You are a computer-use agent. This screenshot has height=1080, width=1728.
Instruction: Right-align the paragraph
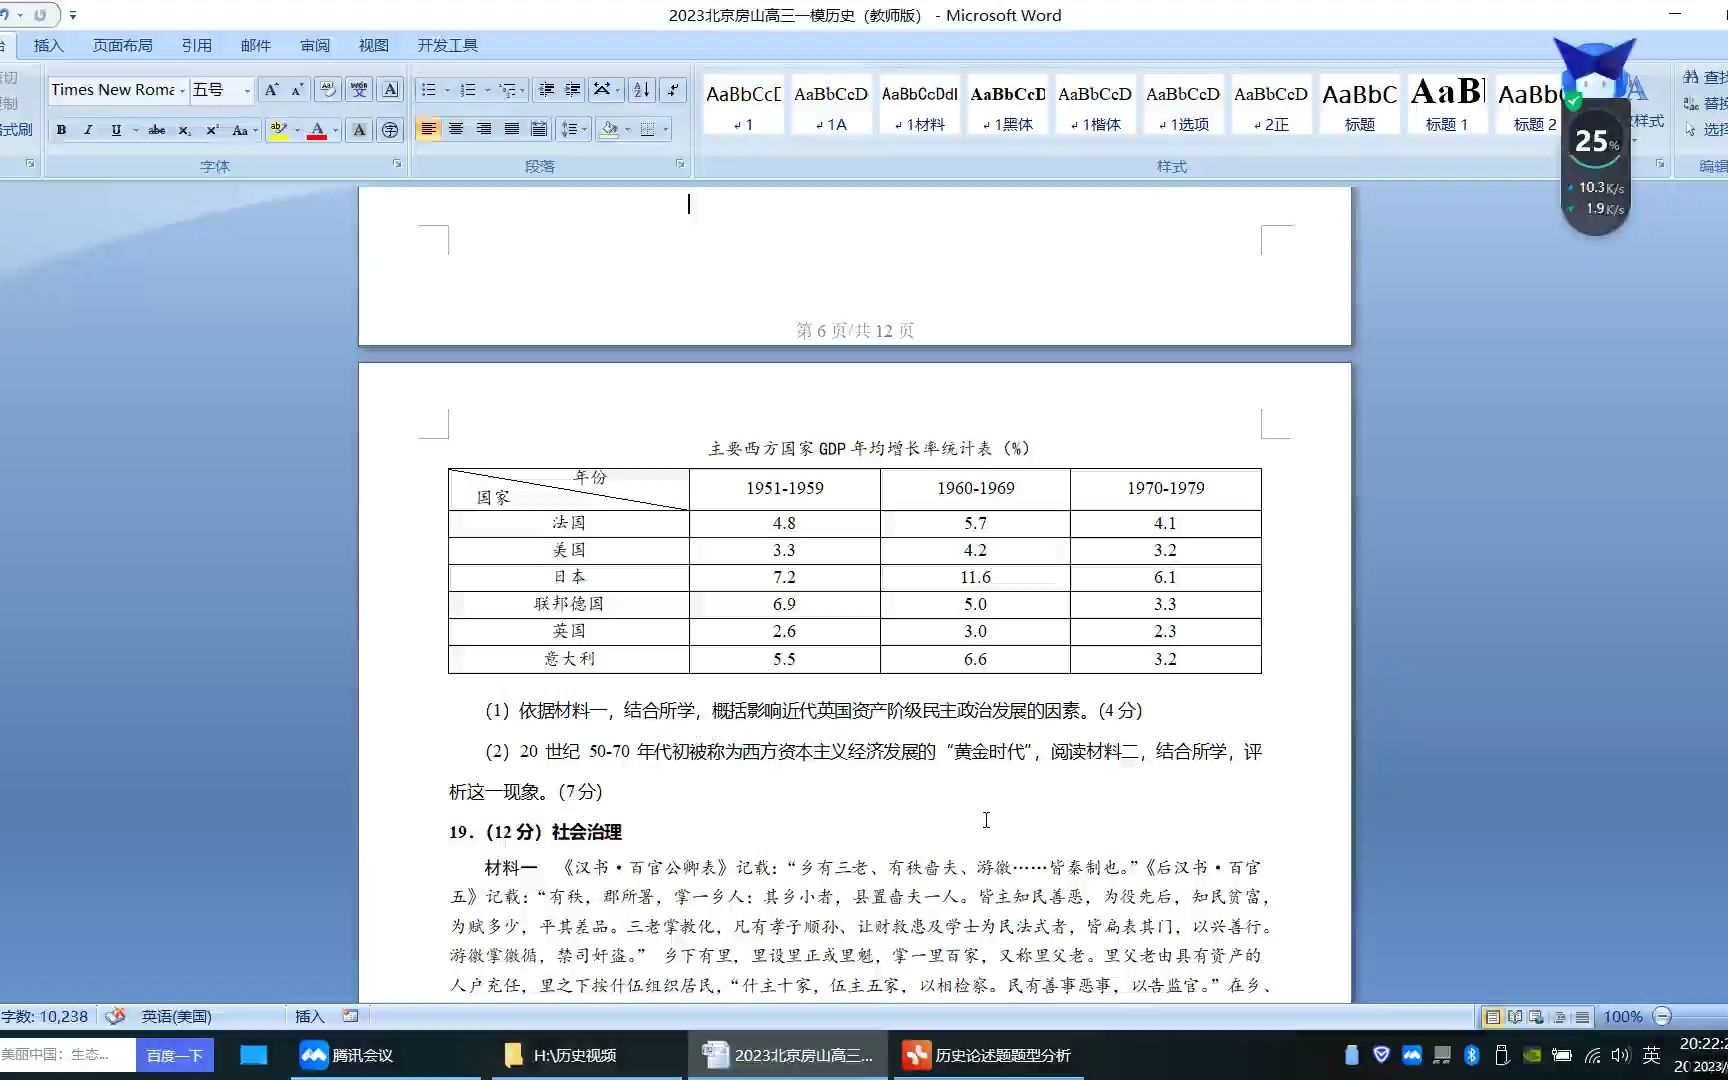484,129
